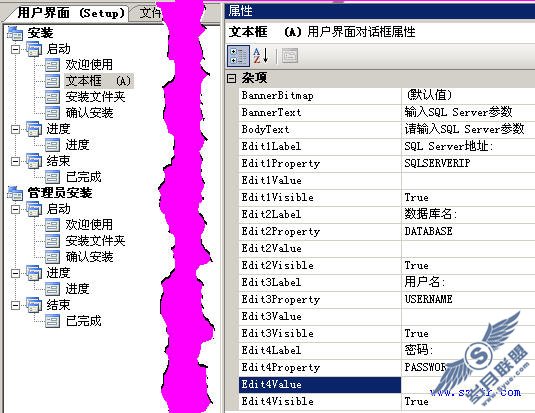Switch to the 用户界面 (Setup) tab
Viewport: 535px width, 413px height.
[x=71, y=13]
